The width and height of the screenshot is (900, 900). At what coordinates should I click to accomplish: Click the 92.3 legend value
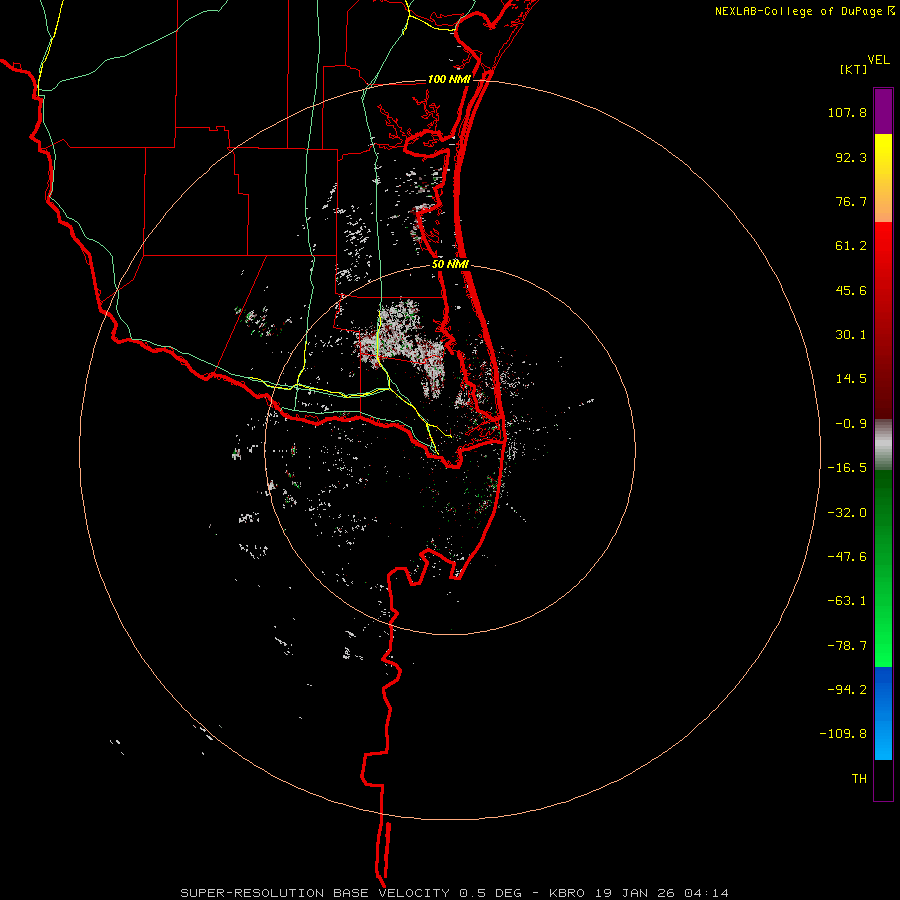point(851,157)
